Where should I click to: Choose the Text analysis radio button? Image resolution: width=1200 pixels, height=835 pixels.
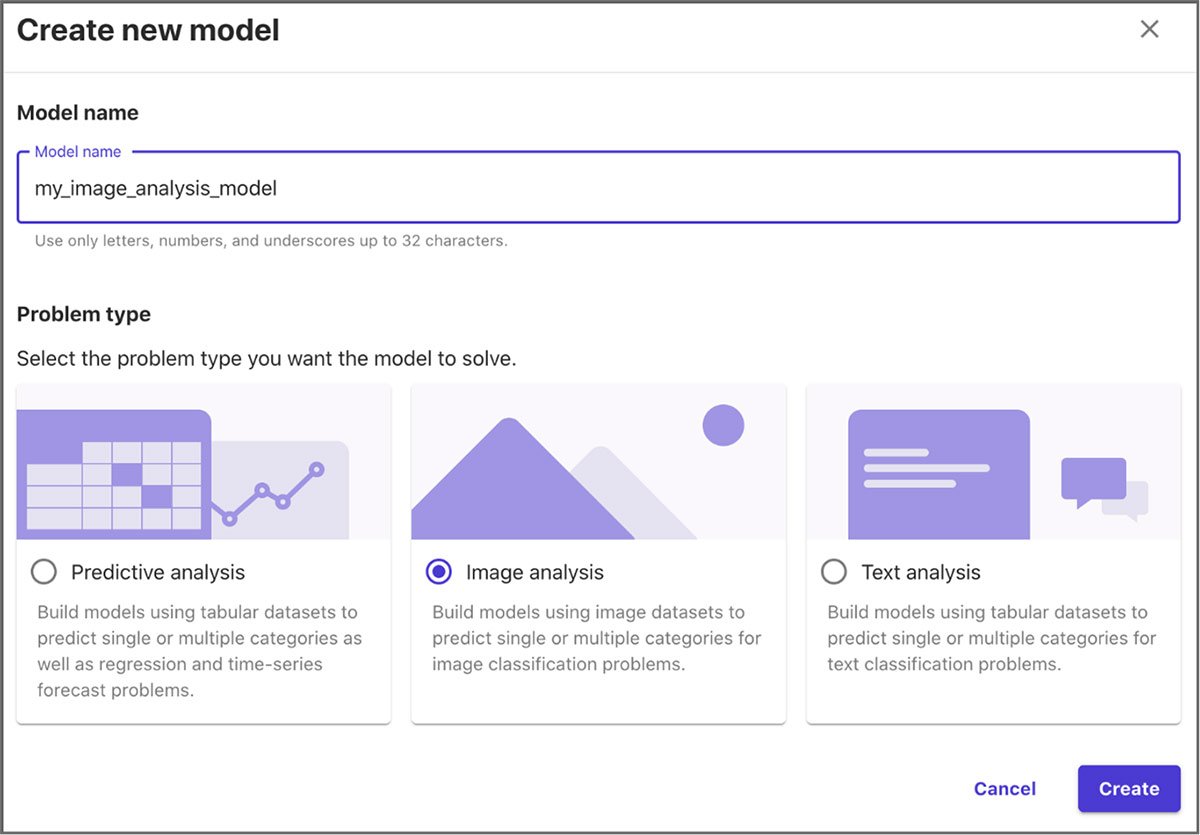pos(834,572)
